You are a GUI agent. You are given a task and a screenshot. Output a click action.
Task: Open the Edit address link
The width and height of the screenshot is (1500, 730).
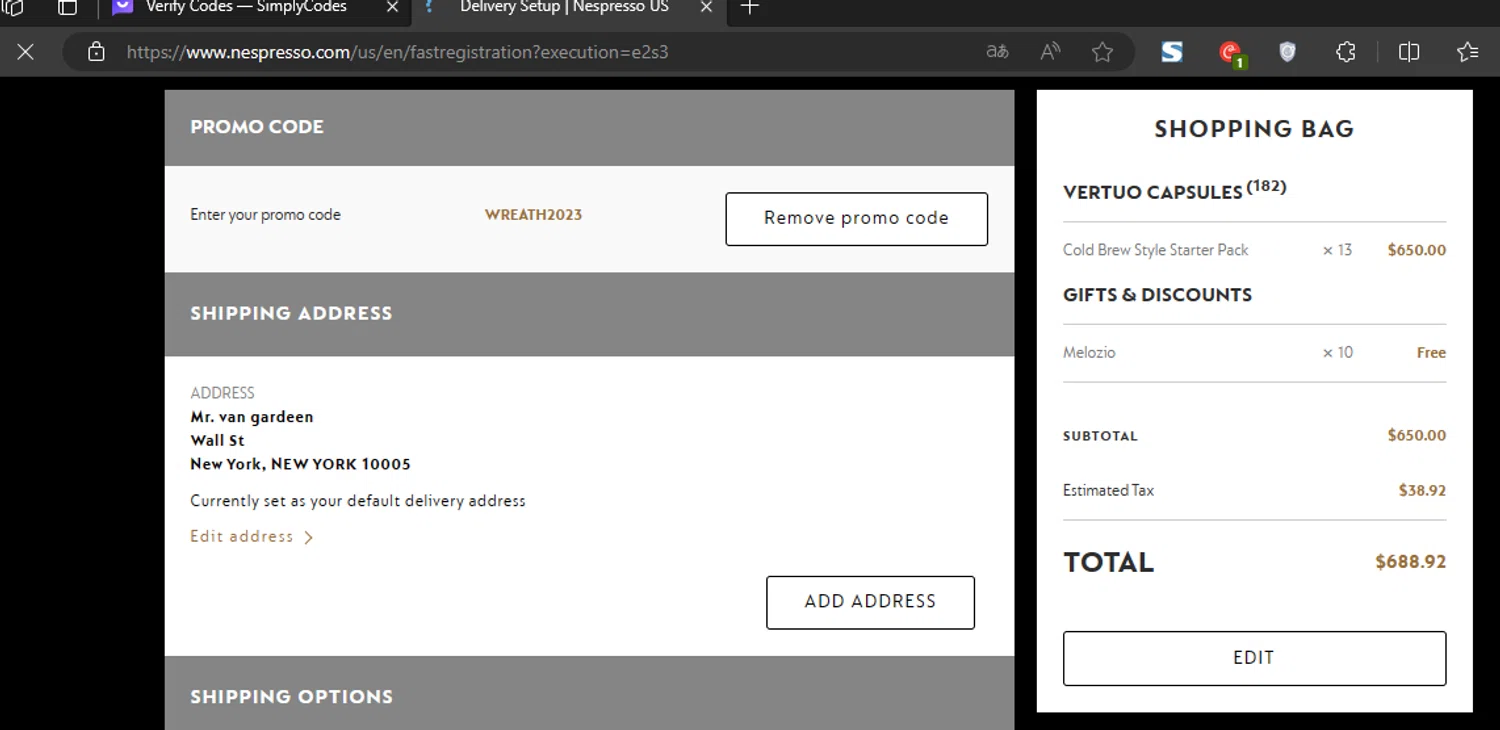242,537
